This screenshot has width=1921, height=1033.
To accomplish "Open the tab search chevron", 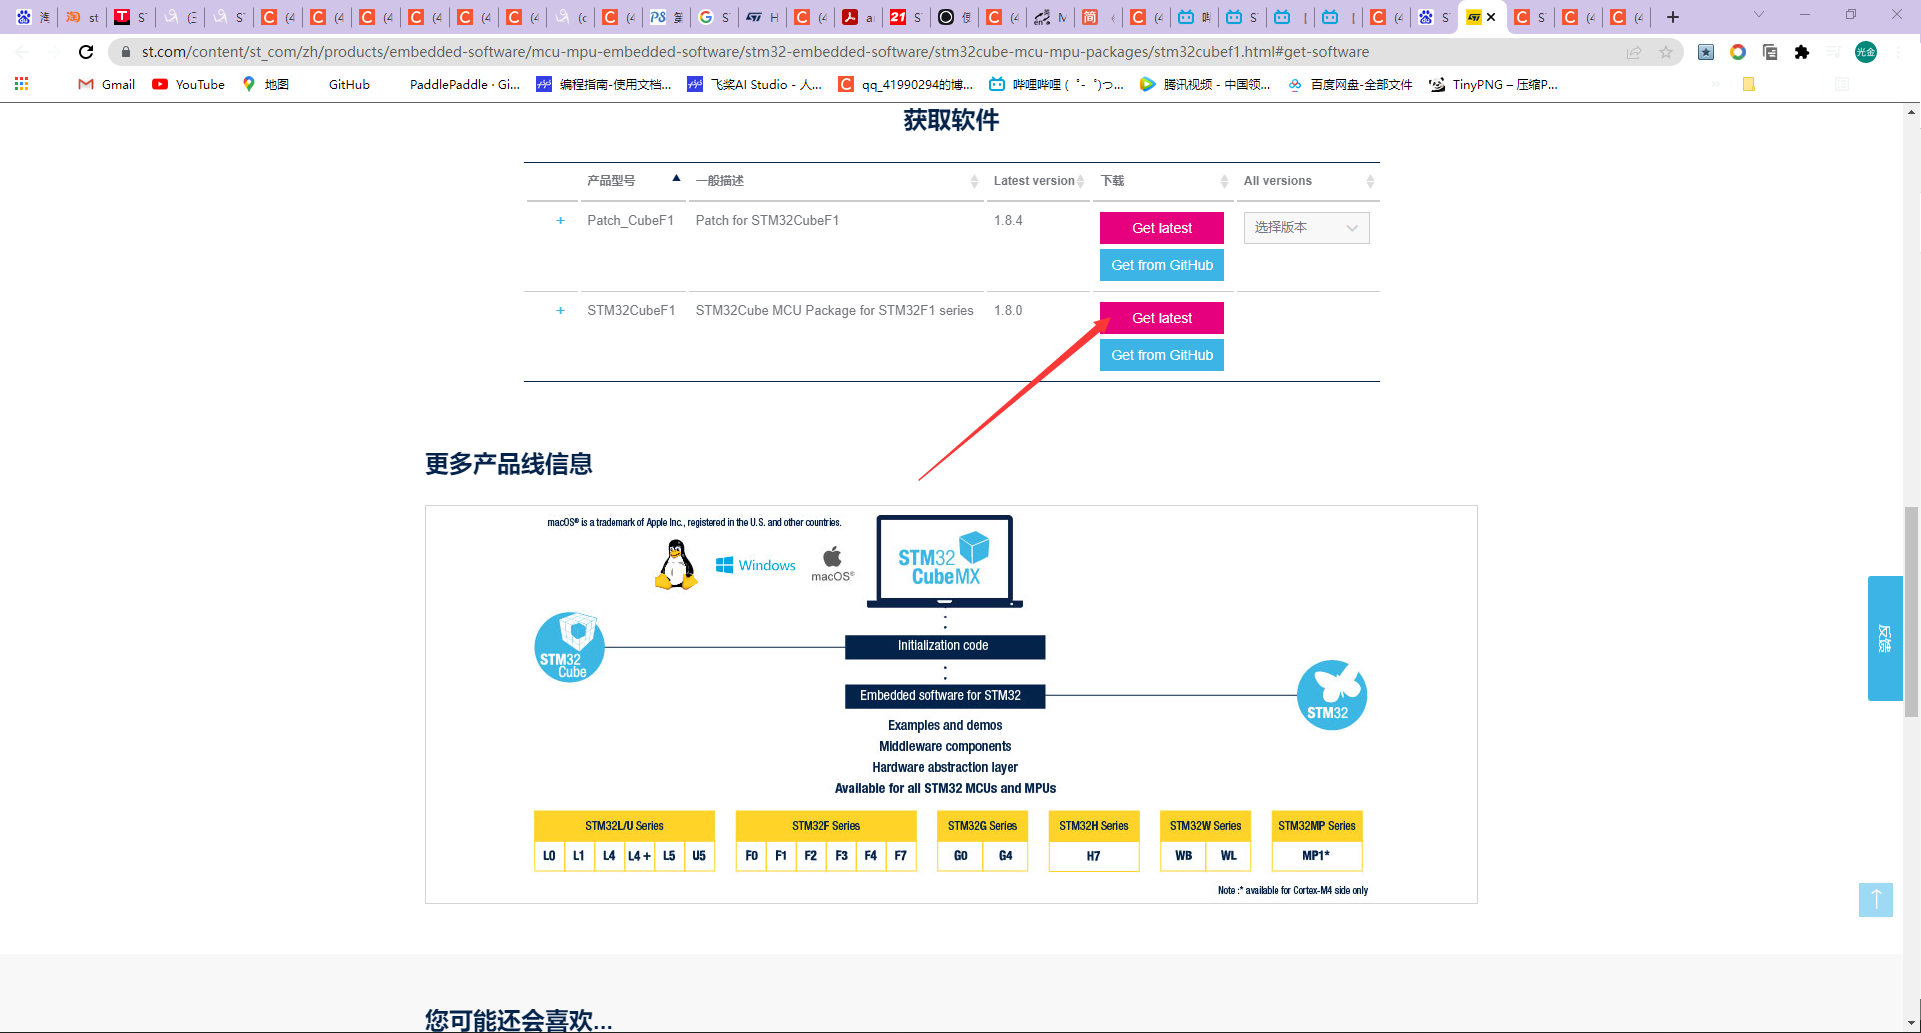I will [1759, 15].
